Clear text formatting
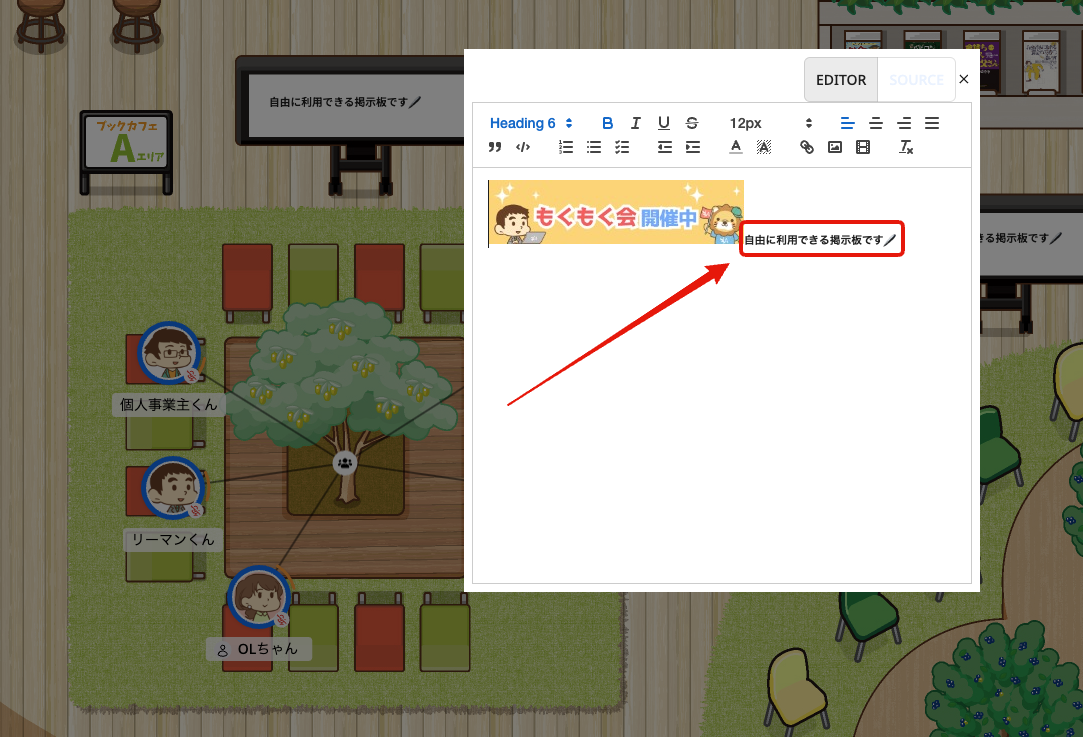 point(905,147)
